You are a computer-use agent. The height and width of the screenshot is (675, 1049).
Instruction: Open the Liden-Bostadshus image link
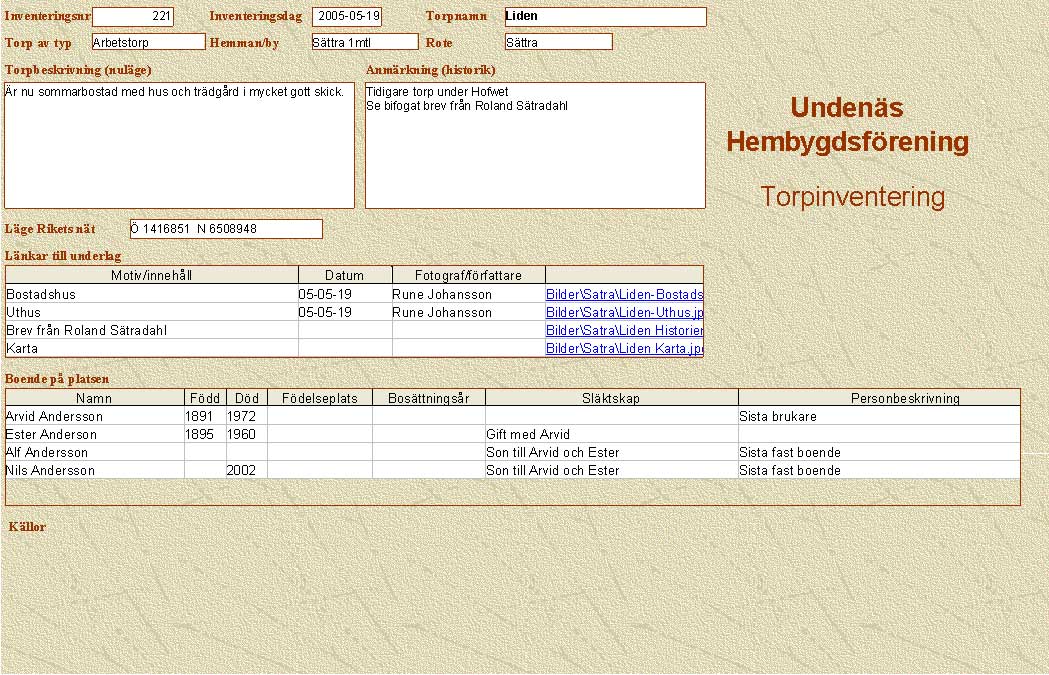(x=624, y=295)
